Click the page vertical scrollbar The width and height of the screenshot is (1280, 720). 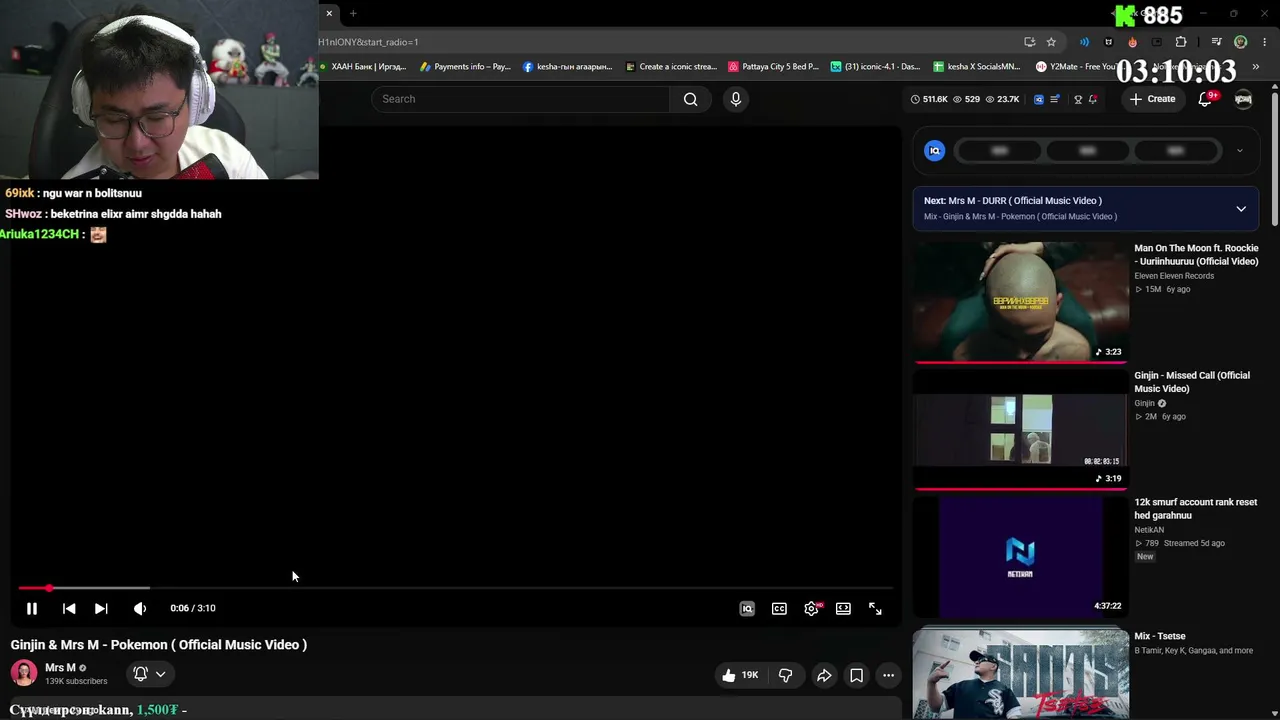(1275, 160)
